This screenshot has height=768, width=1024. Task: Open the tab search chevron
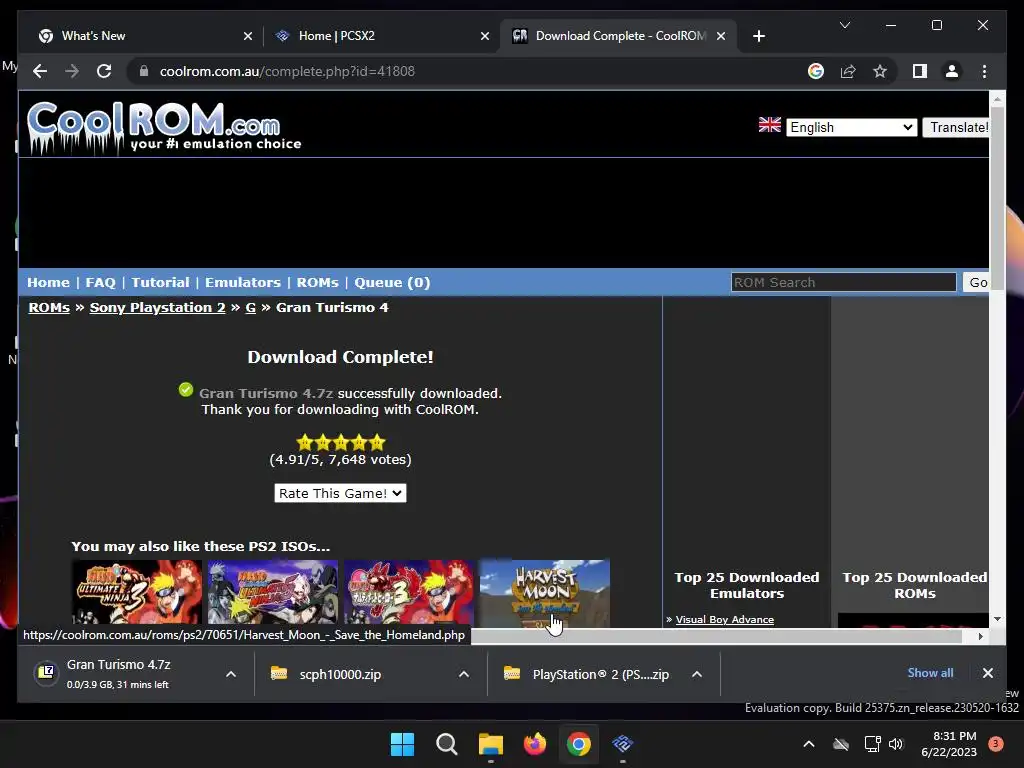(844, 25)
